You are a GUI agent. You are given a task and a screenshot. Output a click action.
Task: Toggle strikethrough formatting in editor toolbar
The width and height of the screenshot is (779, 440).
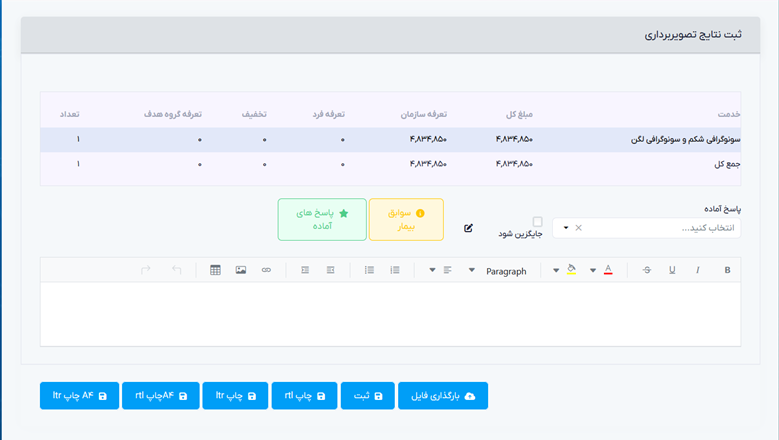click(646, 270)
